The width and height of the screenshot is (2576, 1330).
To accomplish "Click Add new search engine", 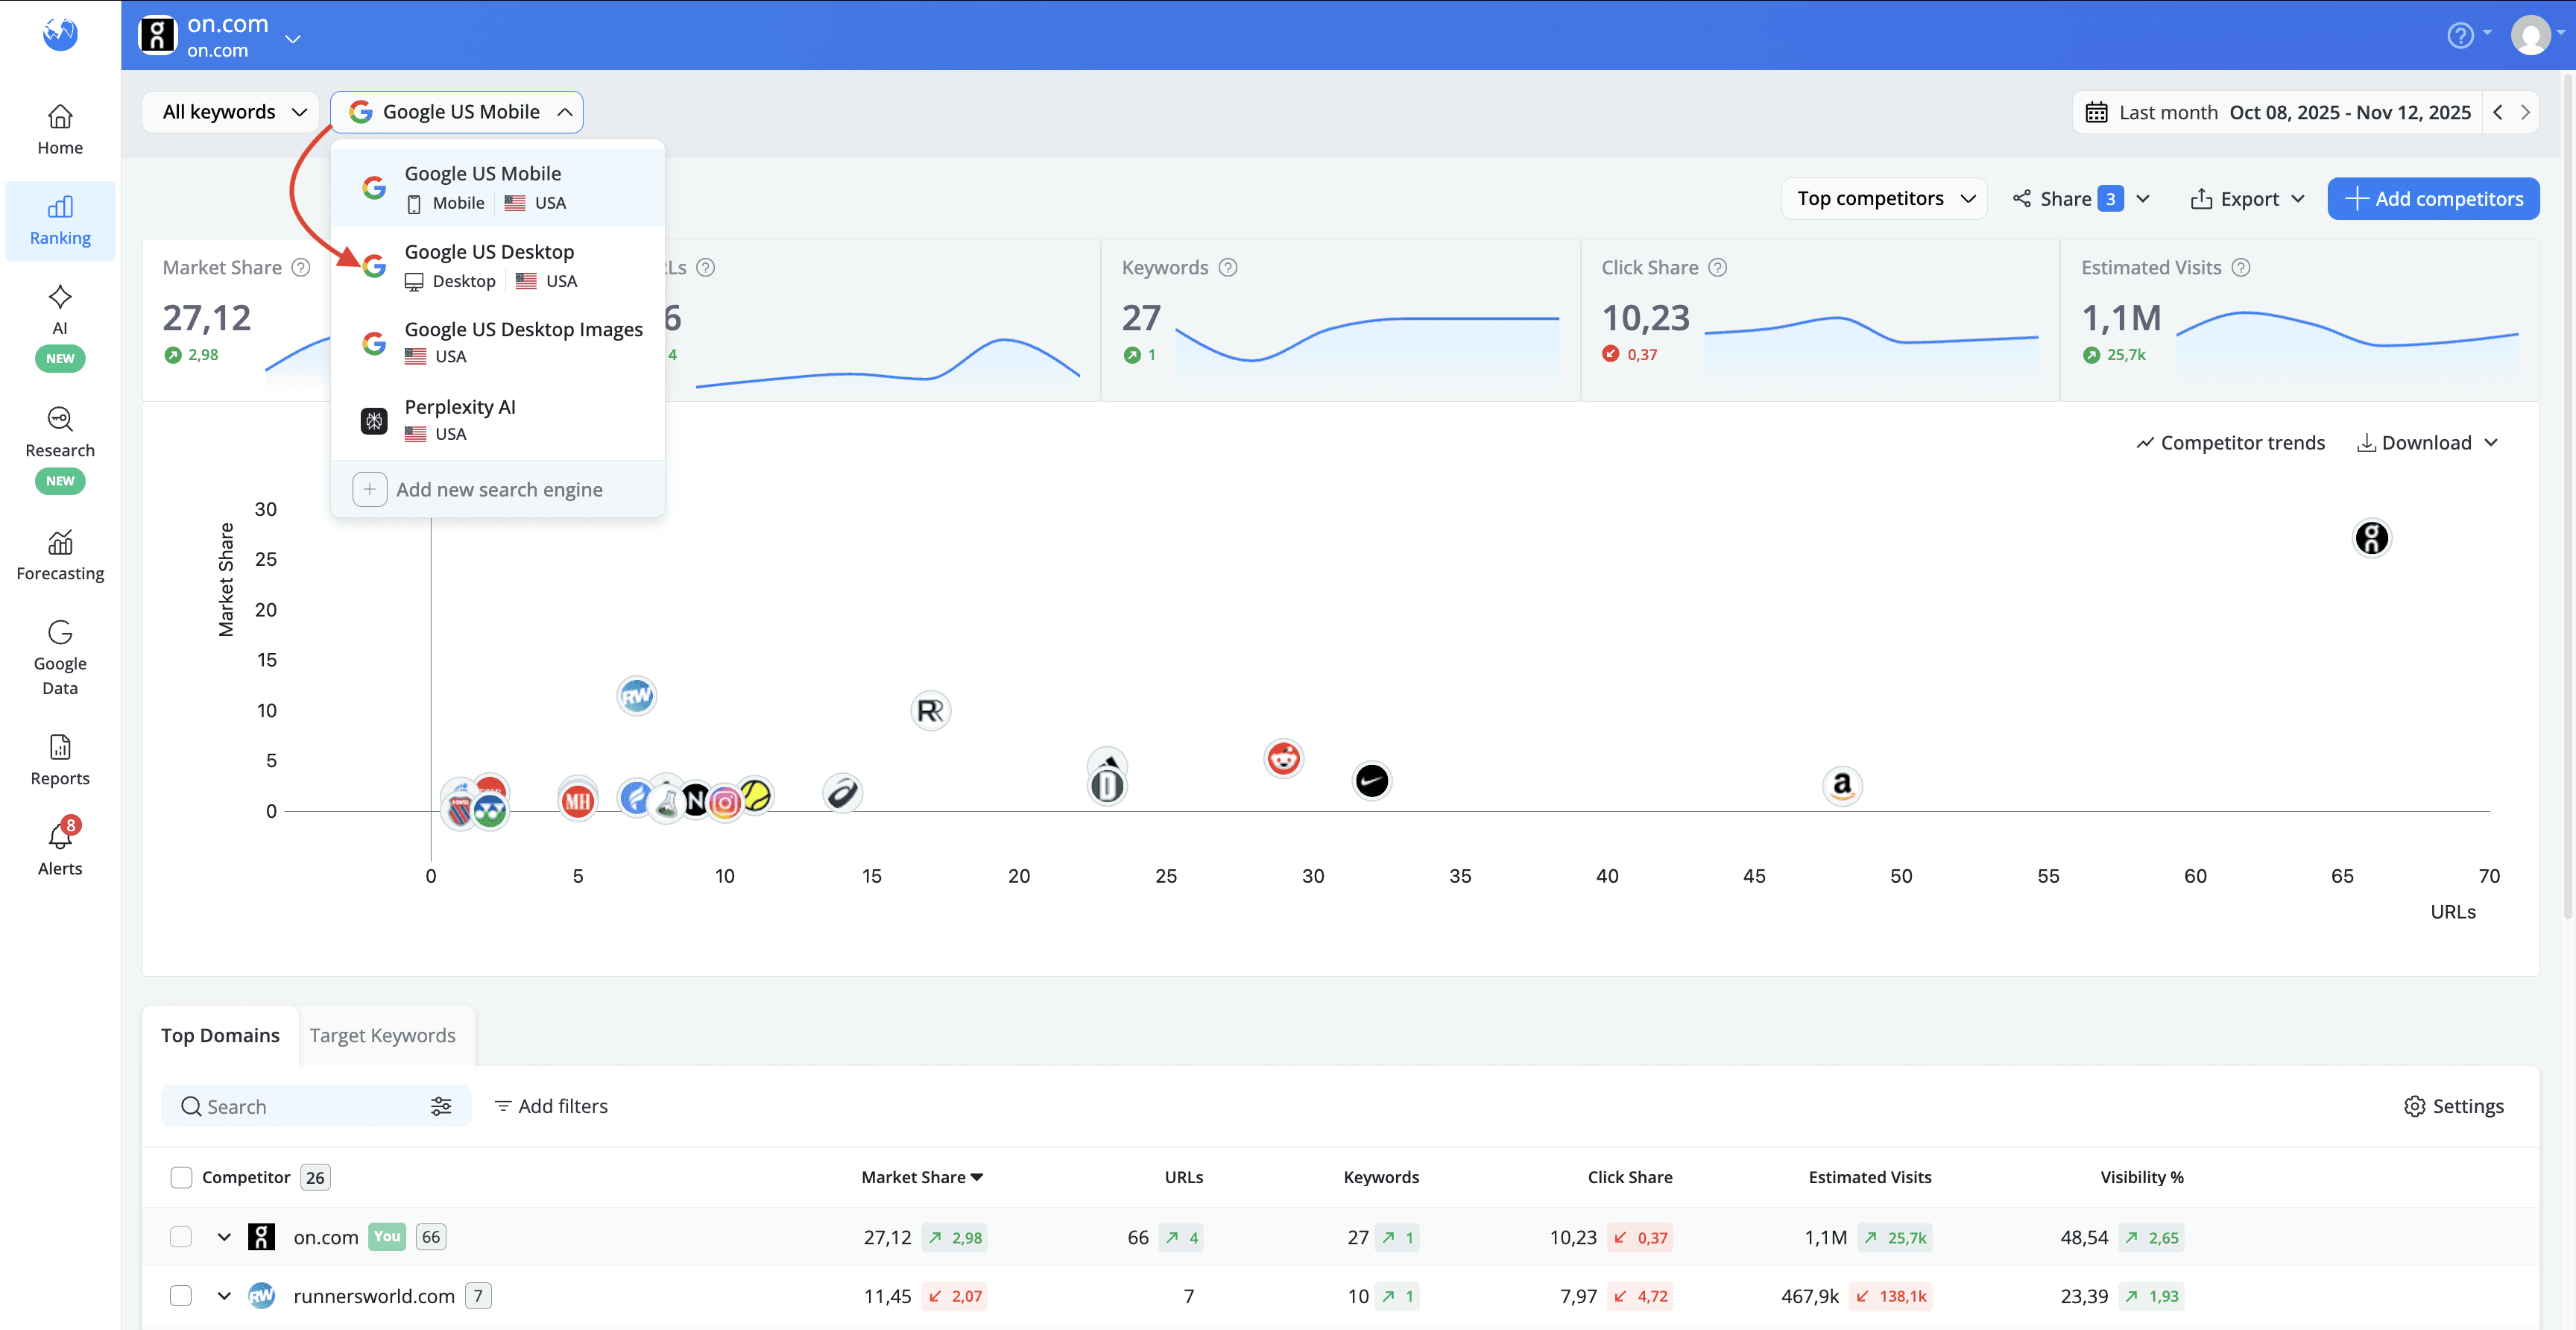I will [x=497, y=489].
